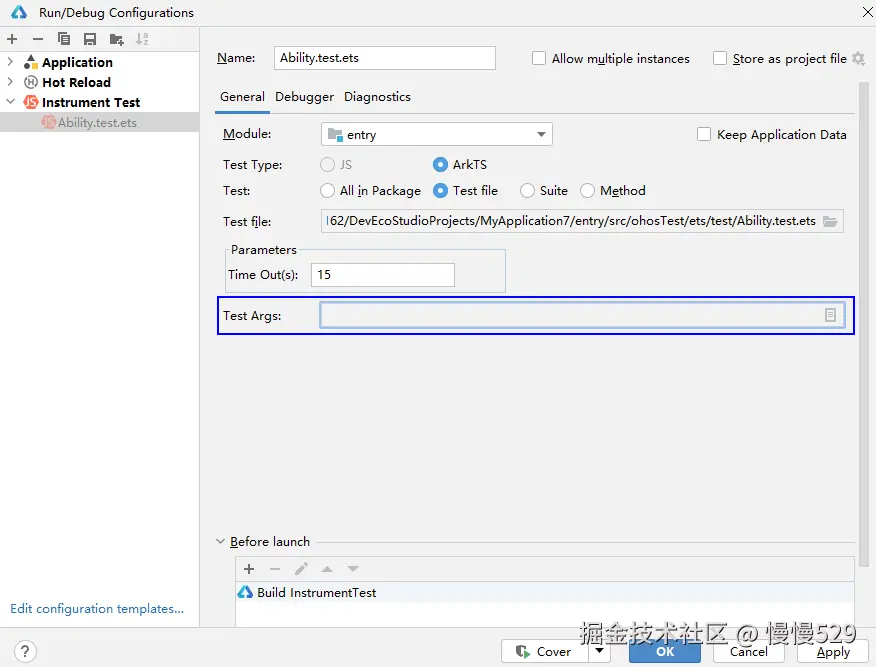Add a new configuration with the plus icon
This screenshot has height=667, width=876.
pos(12,39)
